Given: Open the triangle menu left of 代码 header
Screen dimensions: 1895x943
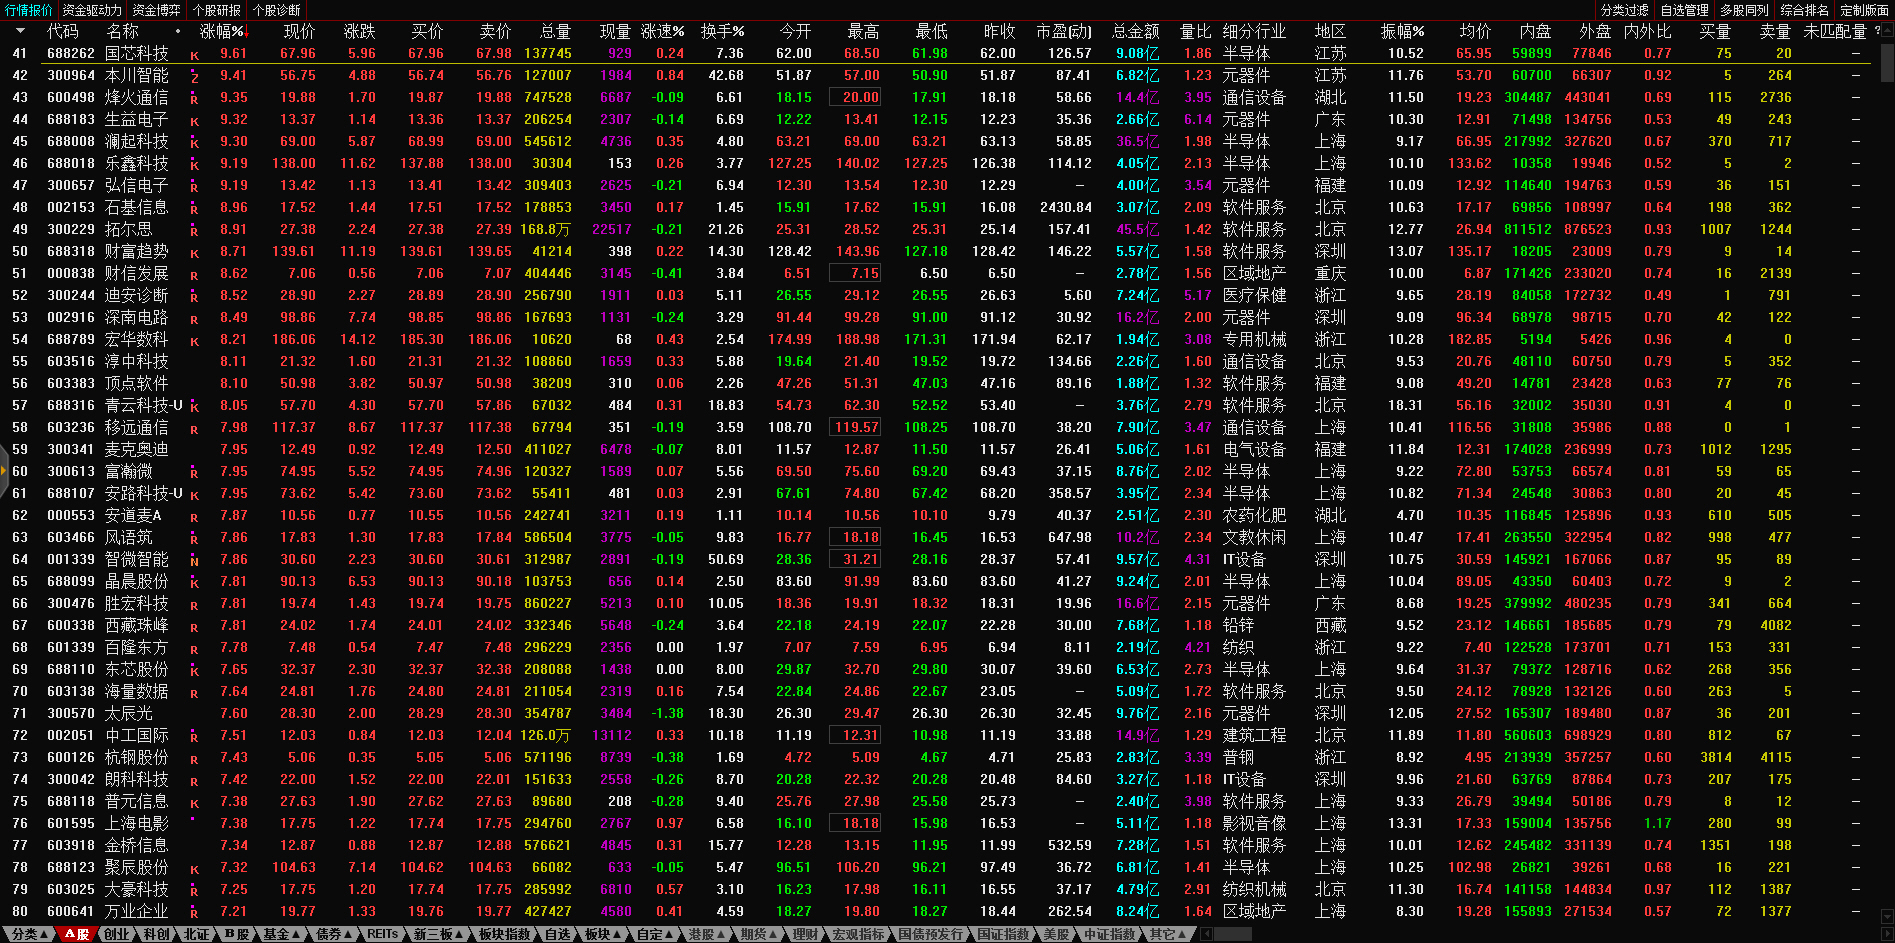Looking at the screenshot, I should pyautogui.click(x=20, y=31).
